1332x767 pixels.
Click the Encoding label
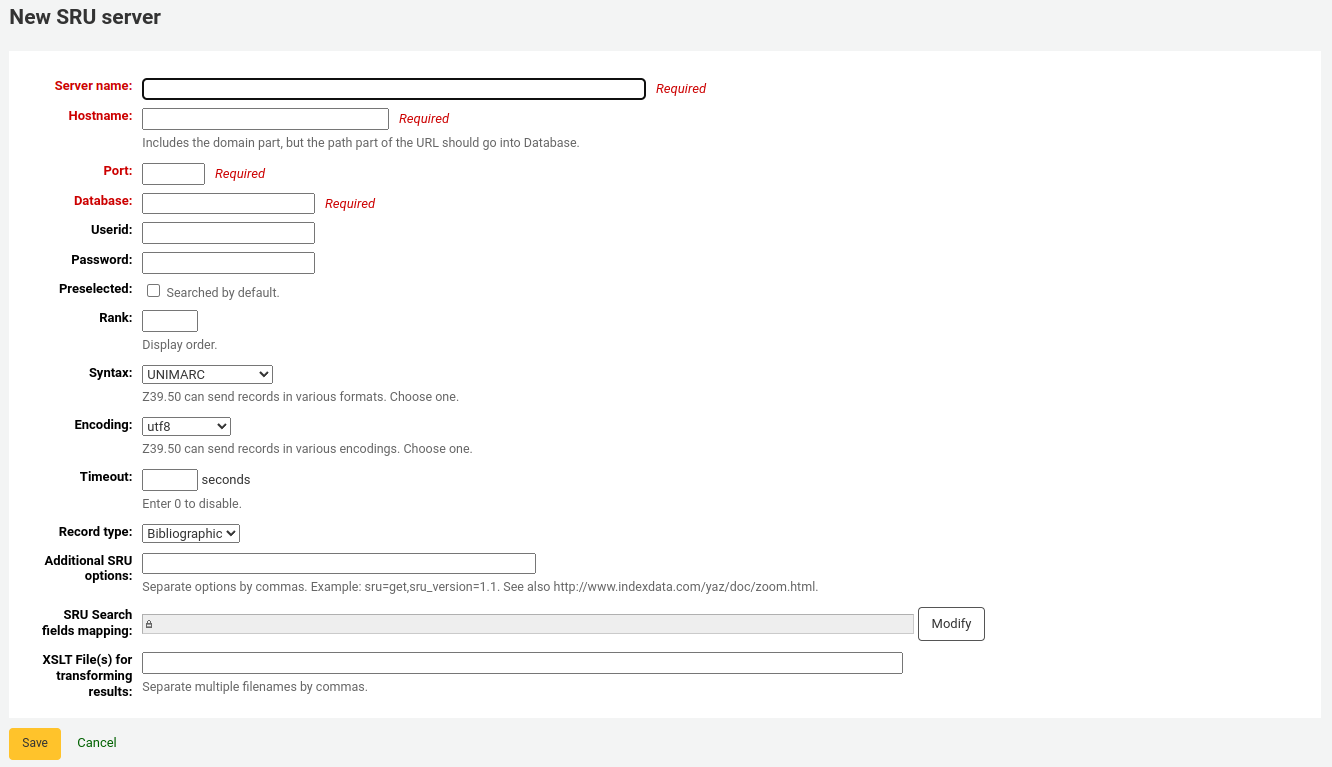click(103, 425)
